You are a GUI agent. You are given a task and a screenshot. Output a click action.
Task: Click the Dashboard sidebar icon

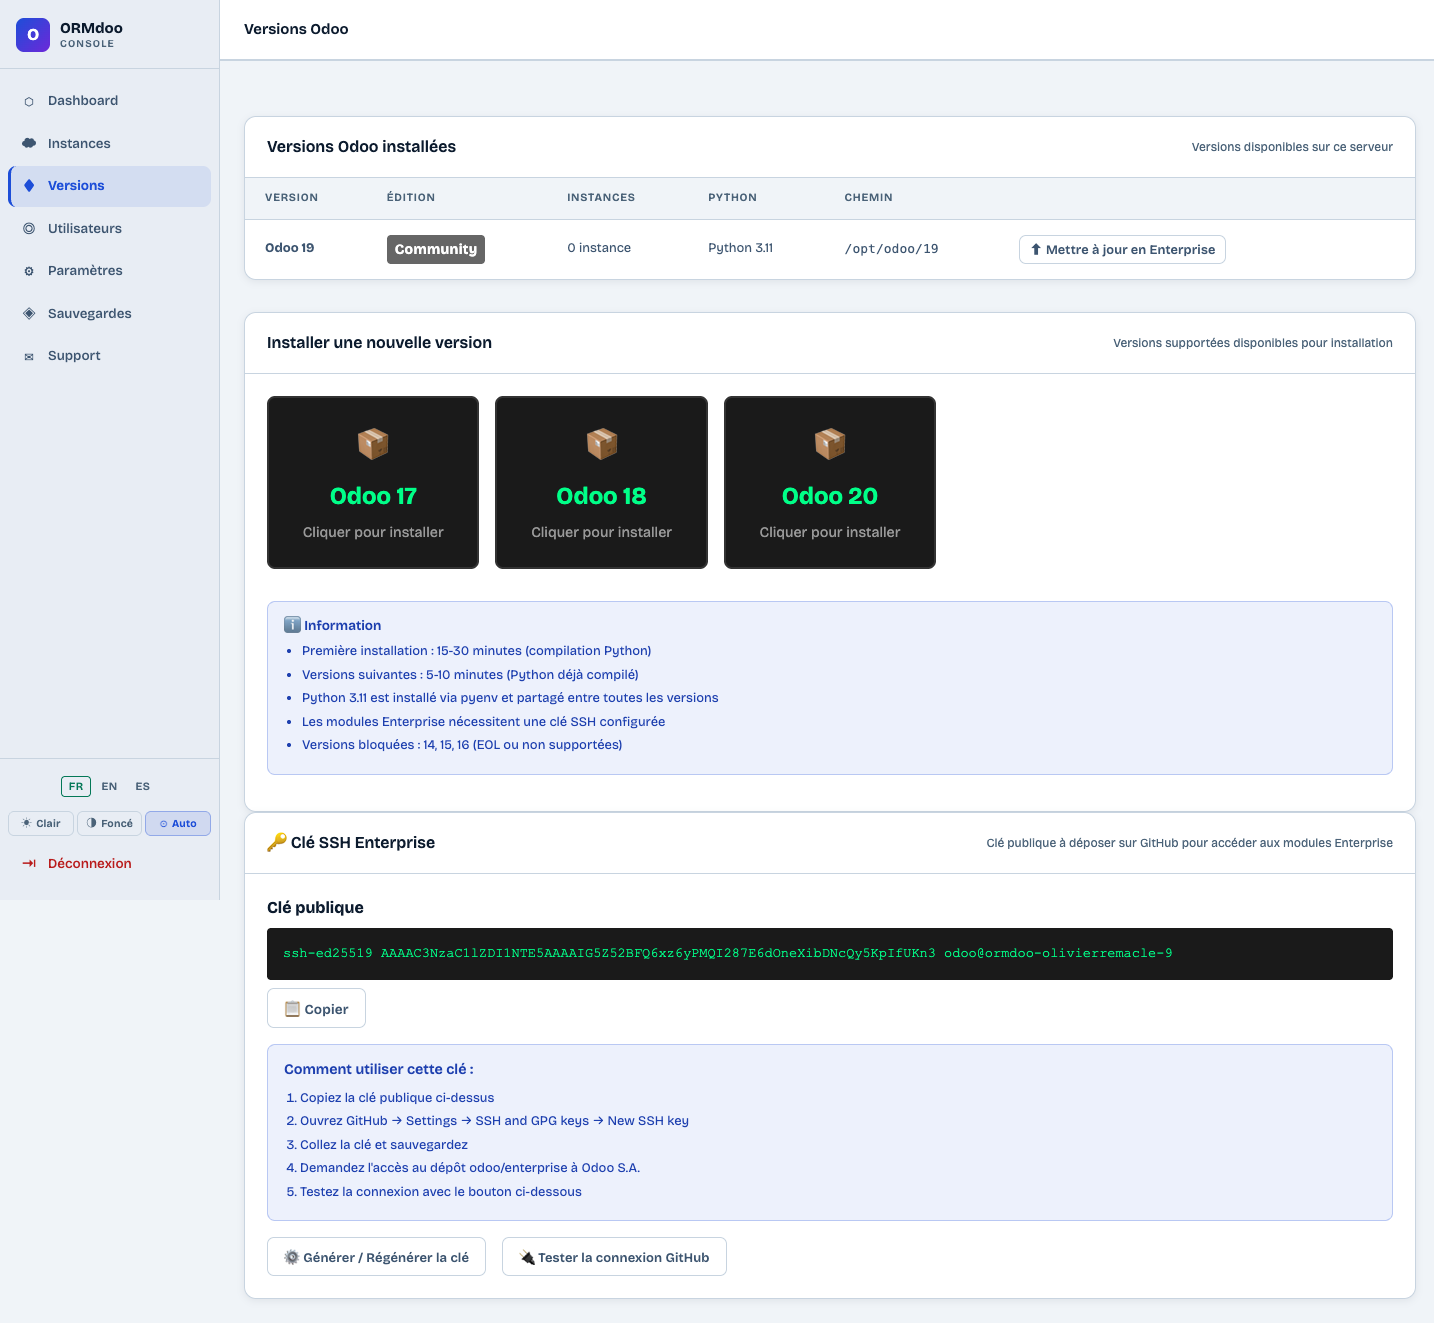coord(29,101)
